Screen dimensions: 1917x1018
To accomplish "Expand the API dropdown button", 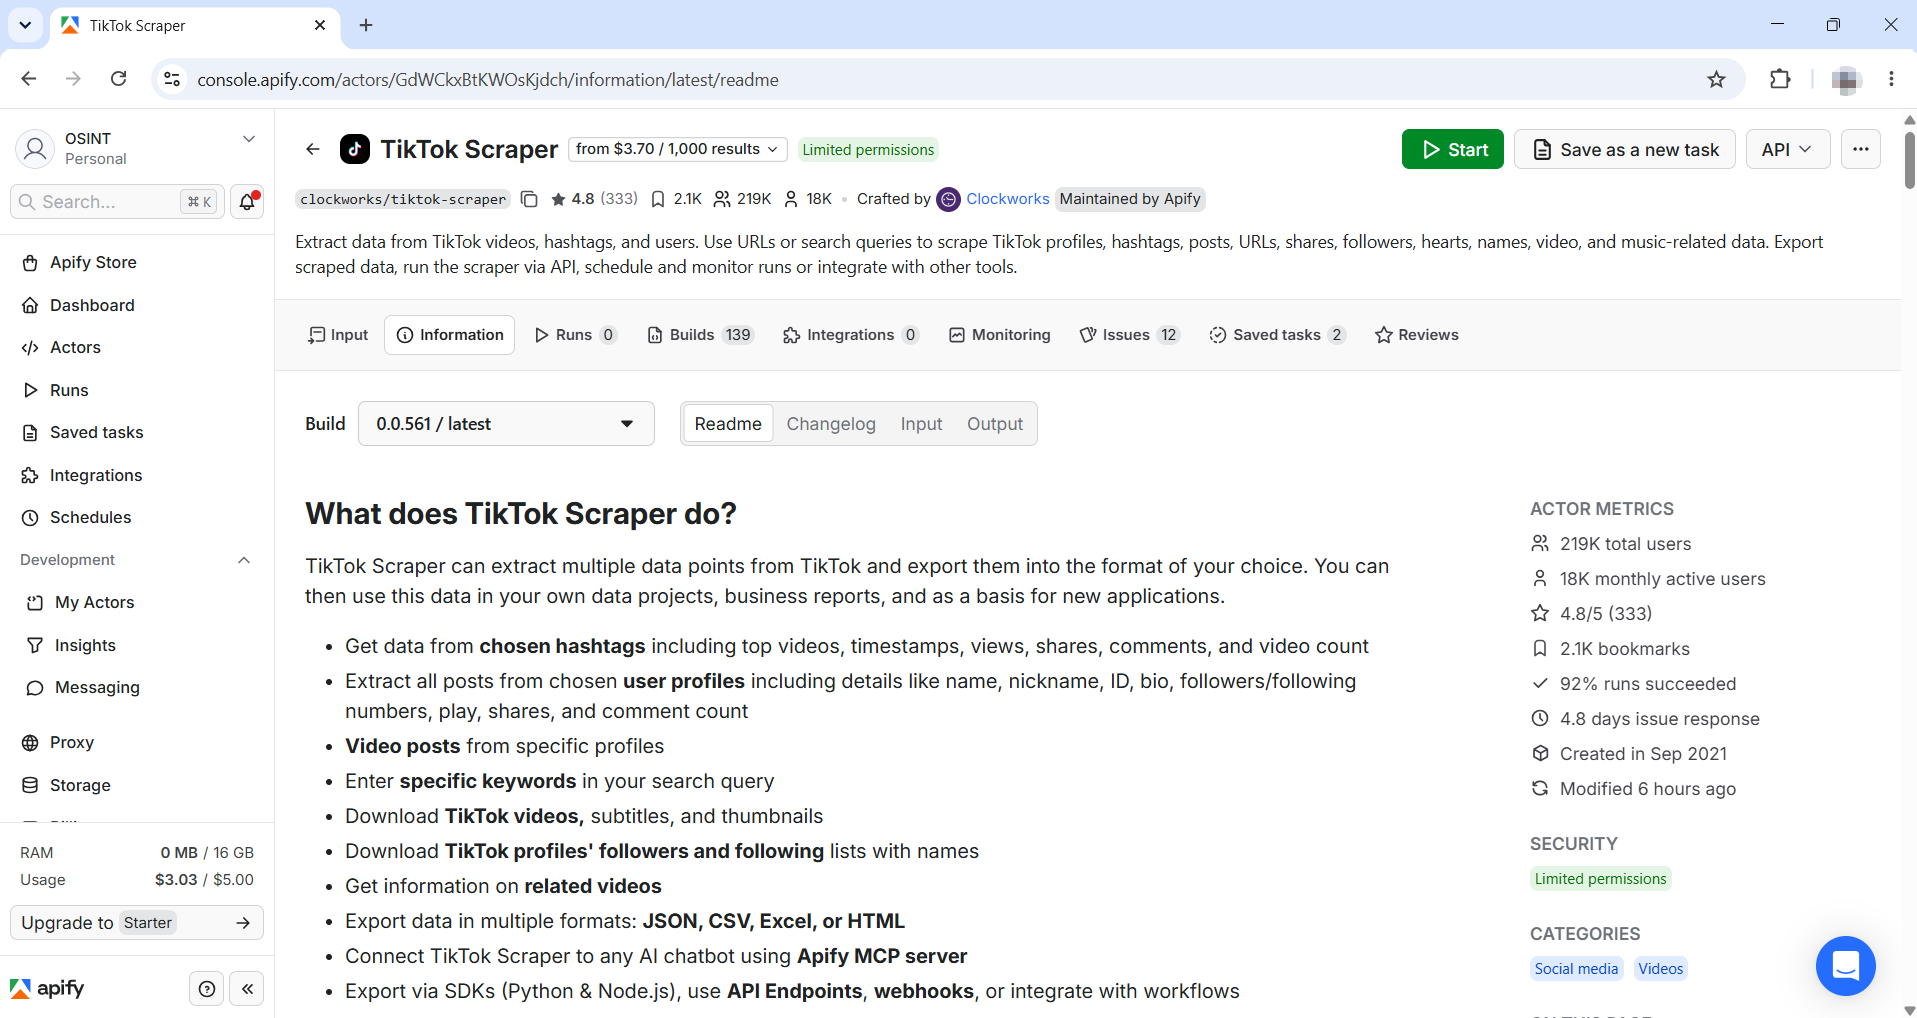I will pos(1787,149).
